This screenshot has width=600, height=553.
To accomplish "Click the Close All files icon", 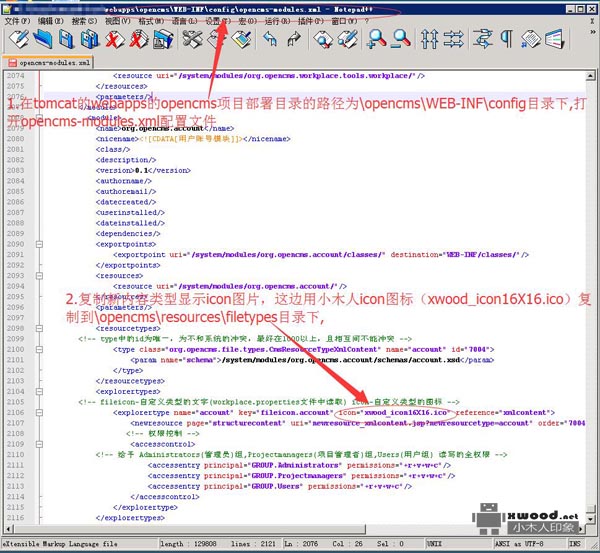I will tap(139, 39).
